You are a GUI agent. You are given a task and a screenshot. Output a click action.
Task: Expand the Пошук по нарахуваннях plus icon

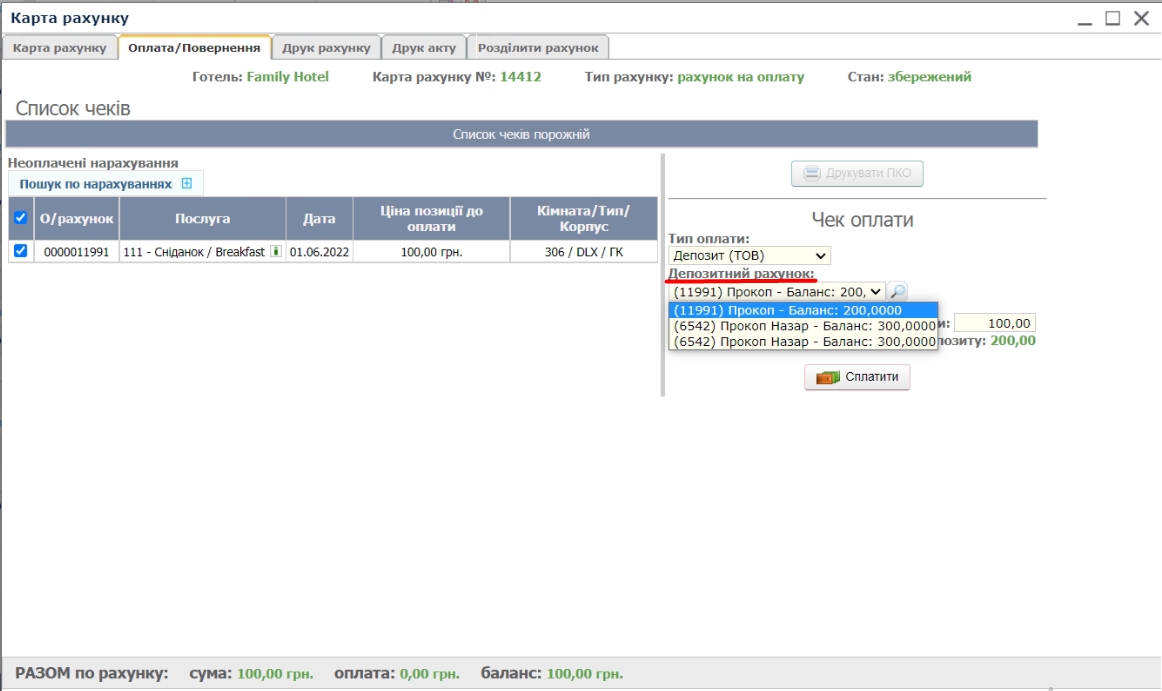(186, 184)
